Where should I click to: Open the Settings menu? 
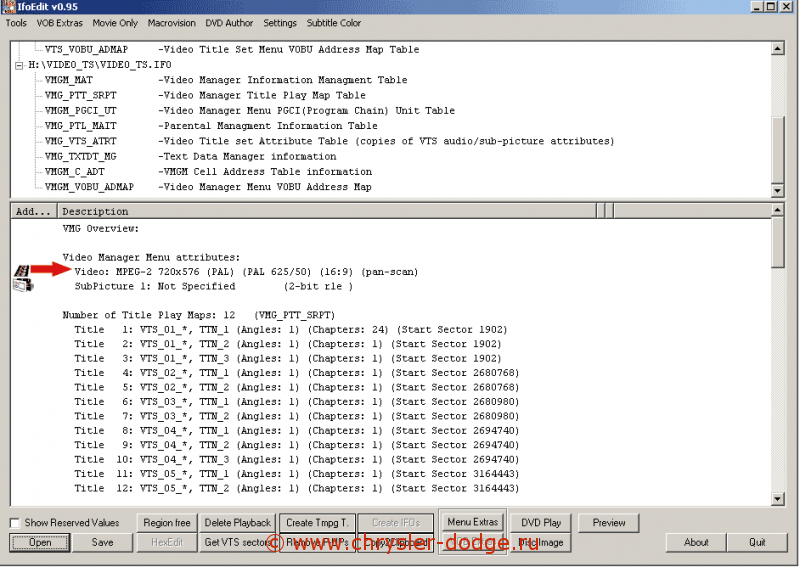click(x=280, y=23)
